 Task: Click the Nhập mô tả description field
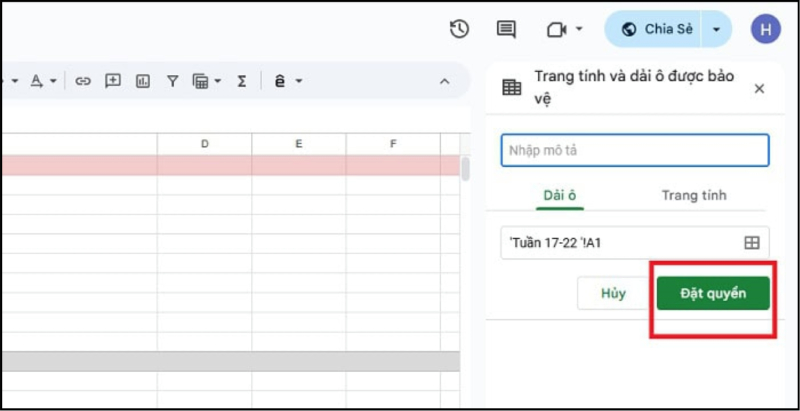[x=634, y=150]
